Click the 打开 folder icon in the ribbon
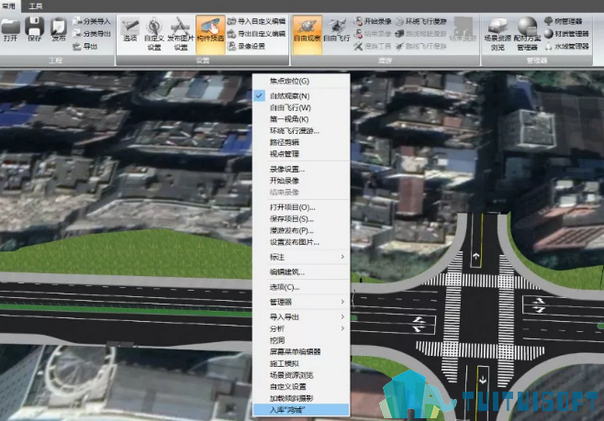The image size is (604, 421). 10,29
